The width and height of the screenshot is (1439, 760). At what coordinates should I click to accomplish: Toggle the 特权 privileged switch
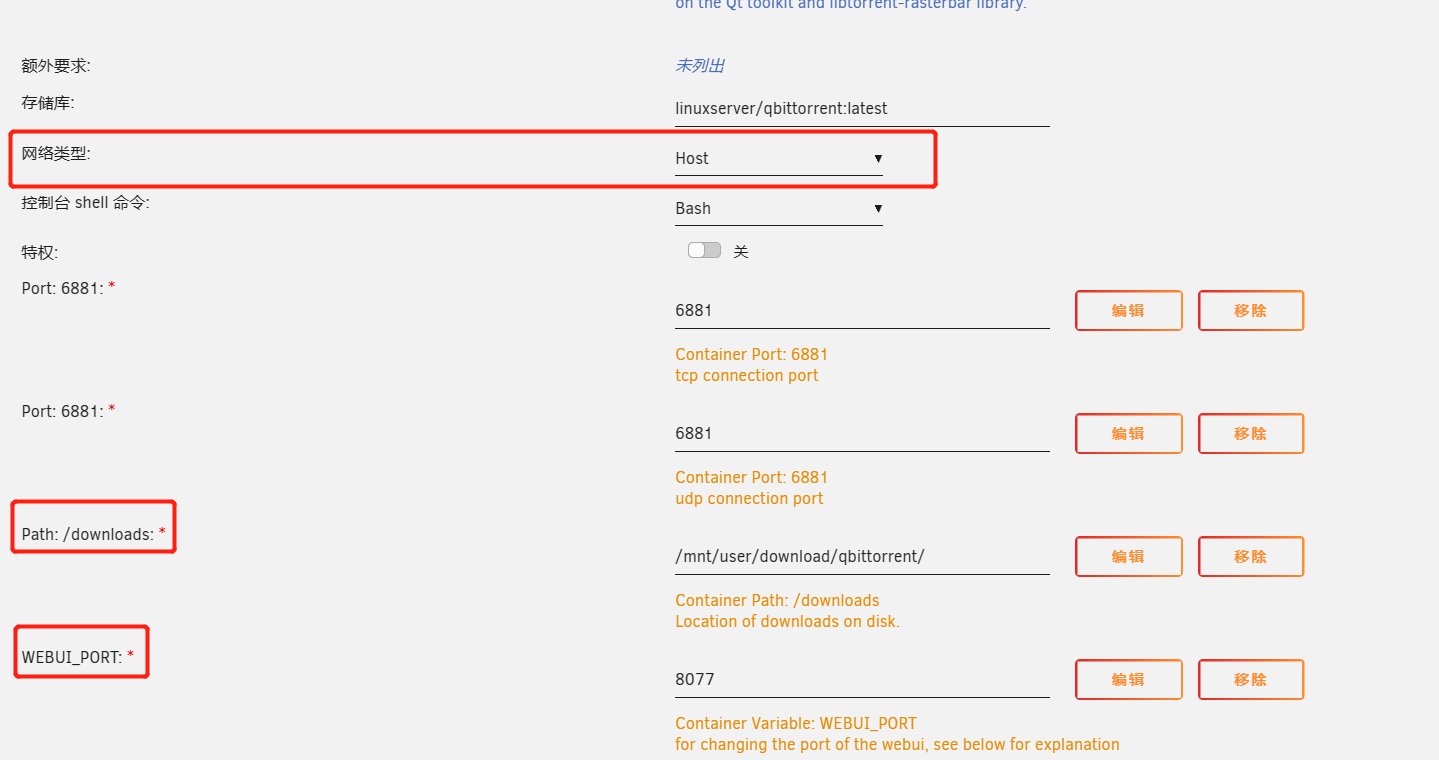click(x=704, y=250)
